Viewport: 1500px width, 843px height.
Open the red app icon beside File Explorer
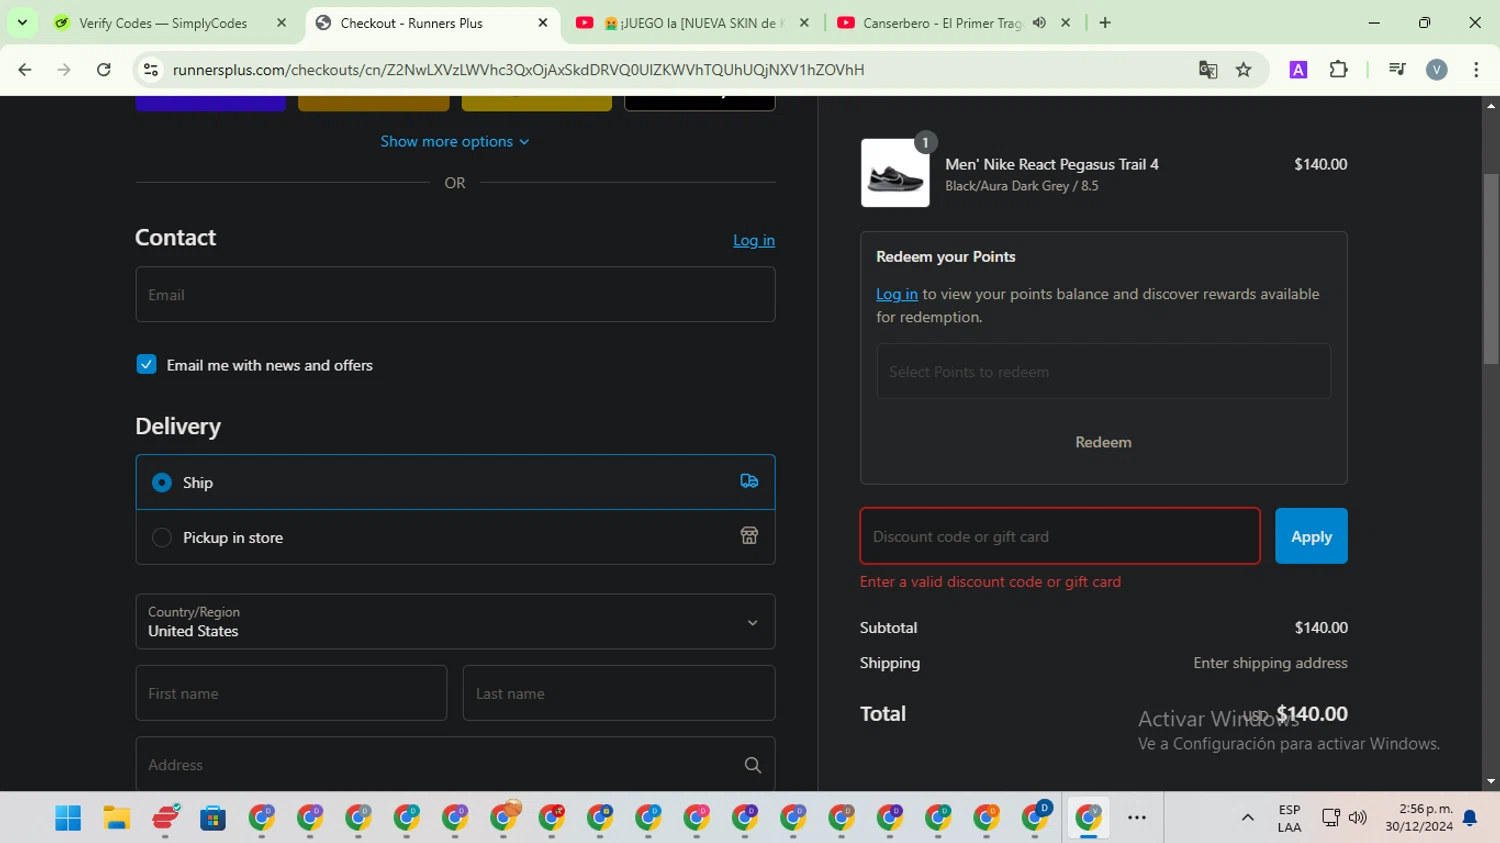coord(165,818)
